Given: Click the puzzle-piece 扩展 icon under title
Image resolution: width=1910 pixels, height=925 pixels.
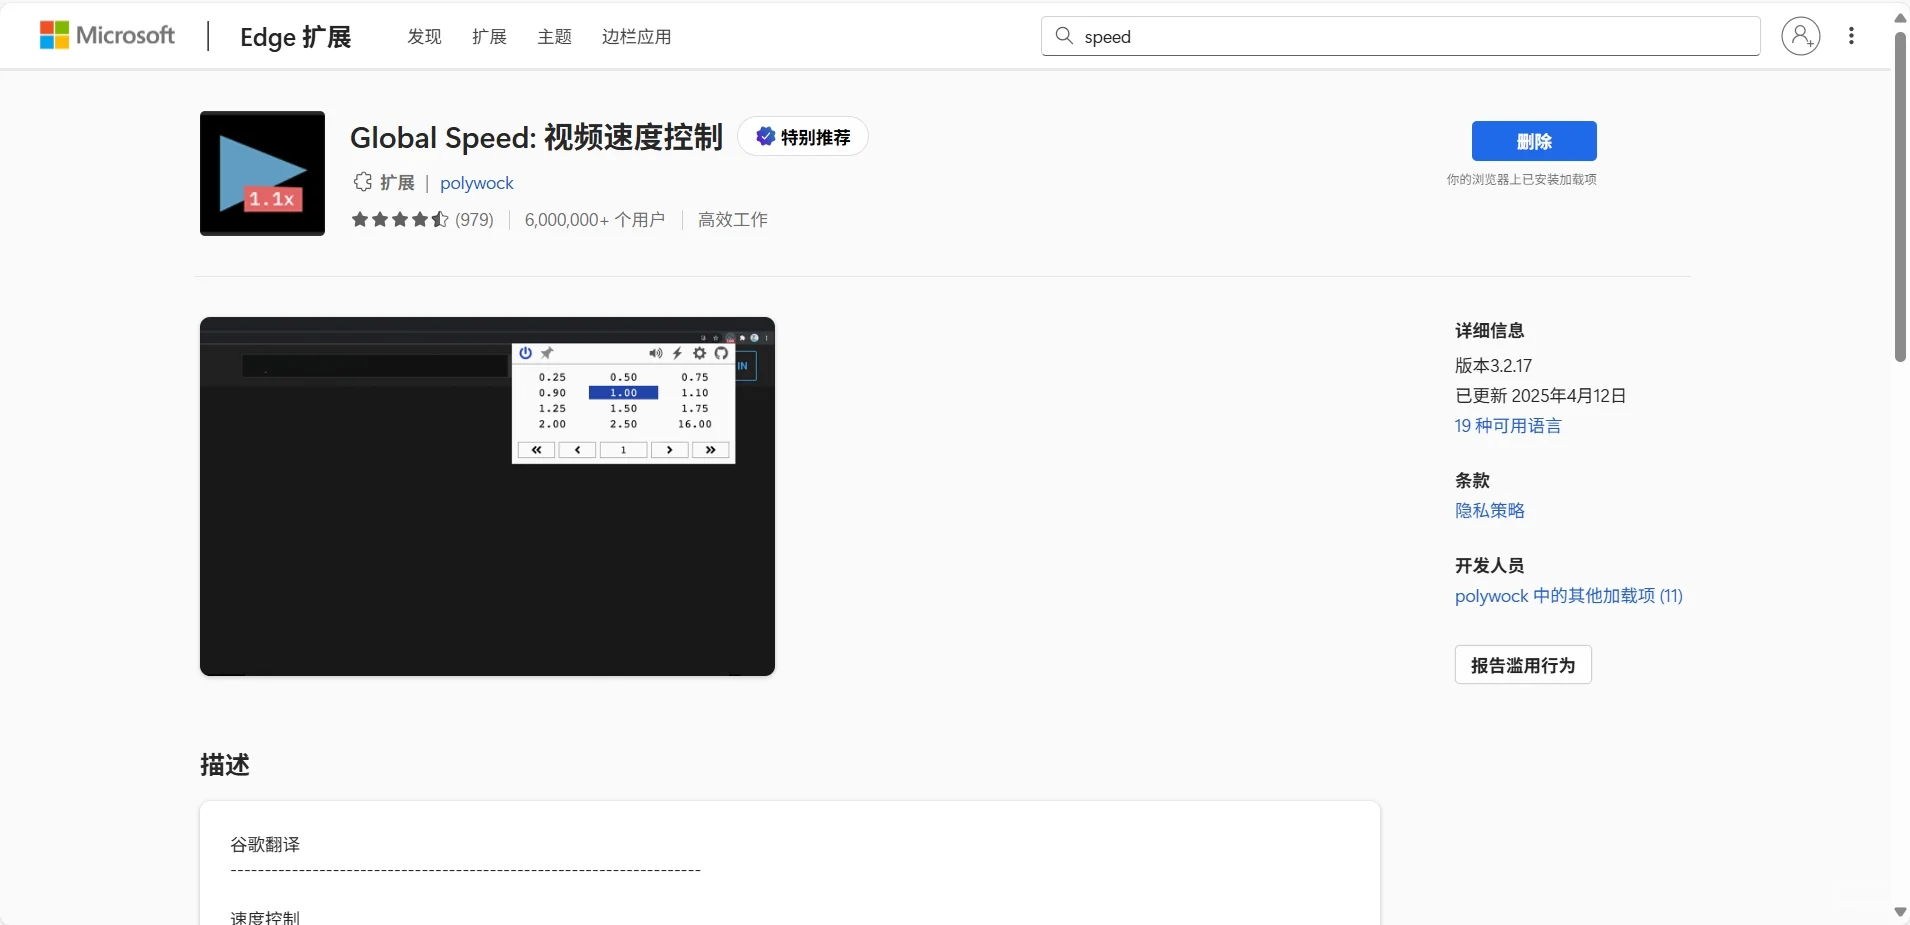Looking at the screenshot, I should (x=363, y=183).
